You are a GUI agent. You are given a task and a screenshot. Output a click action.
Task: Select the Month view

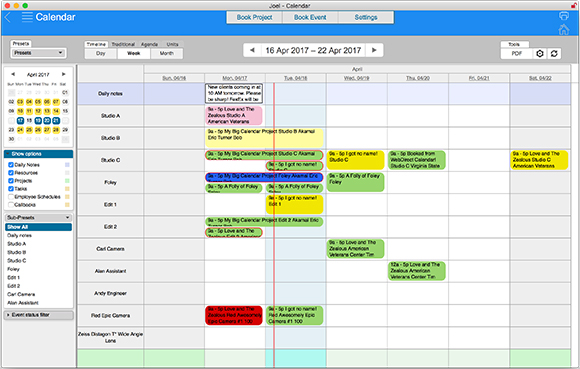[166, 54]
